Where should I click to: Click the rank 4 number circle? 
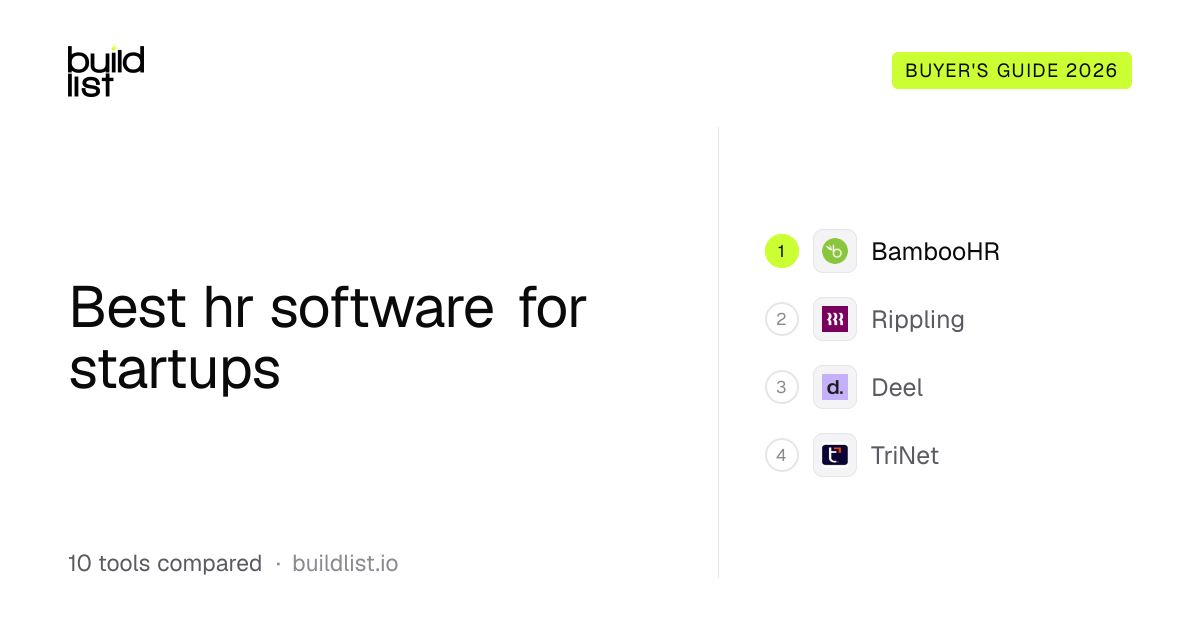click(x=782, y=455)
